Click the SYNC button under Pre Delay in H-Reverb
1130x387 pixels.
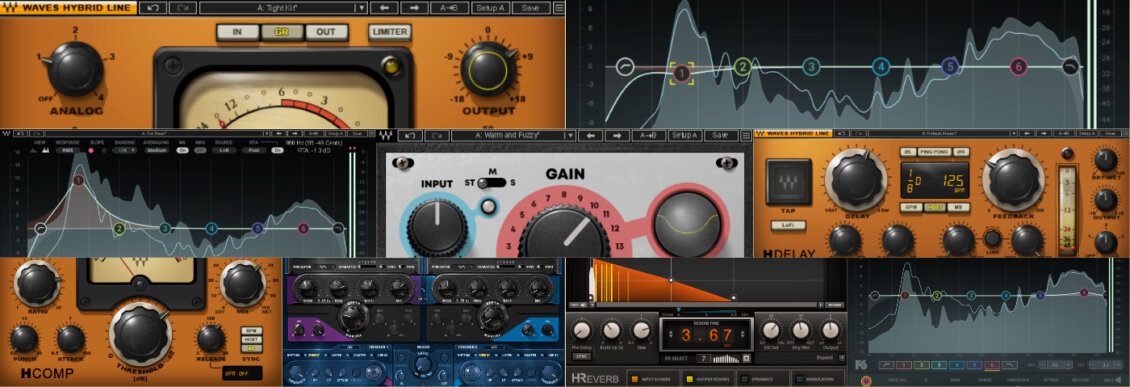pyautogui.click(x=581, y=355)
